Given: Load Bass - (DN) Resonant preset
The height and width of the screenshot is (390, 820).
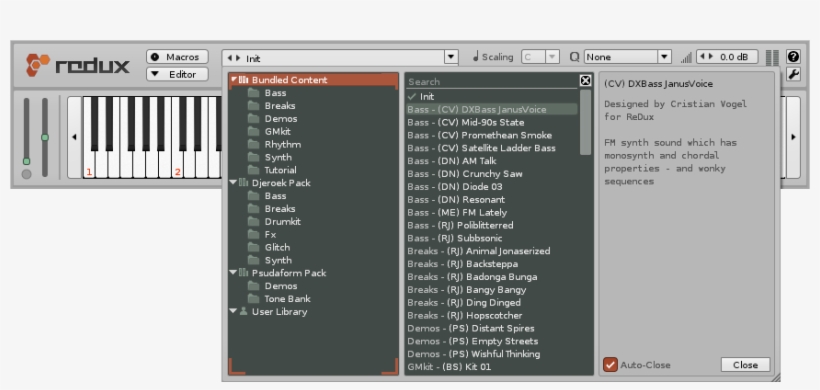Looking at the screenshot, I should (492, 200).
